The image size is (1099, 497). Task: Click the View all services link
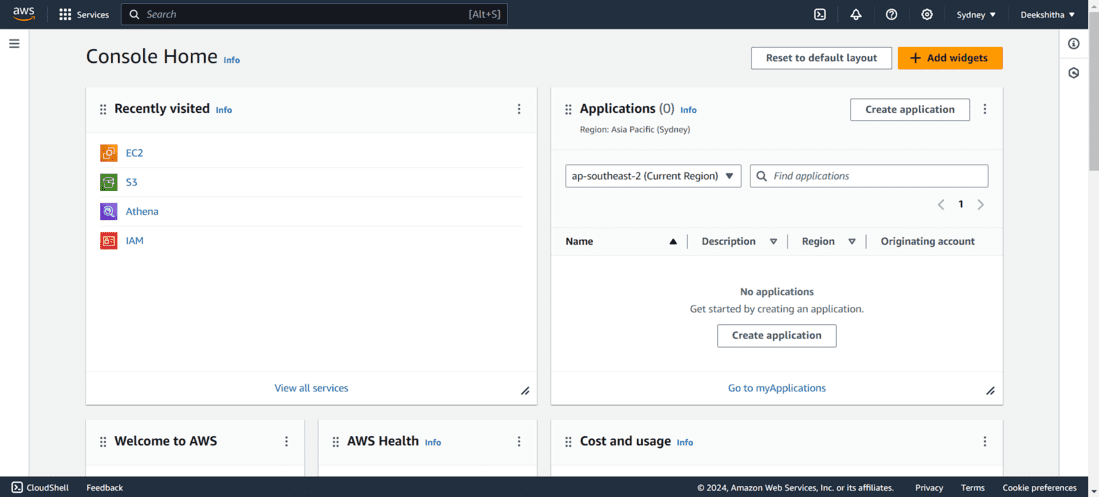click(x=311, y=388)
